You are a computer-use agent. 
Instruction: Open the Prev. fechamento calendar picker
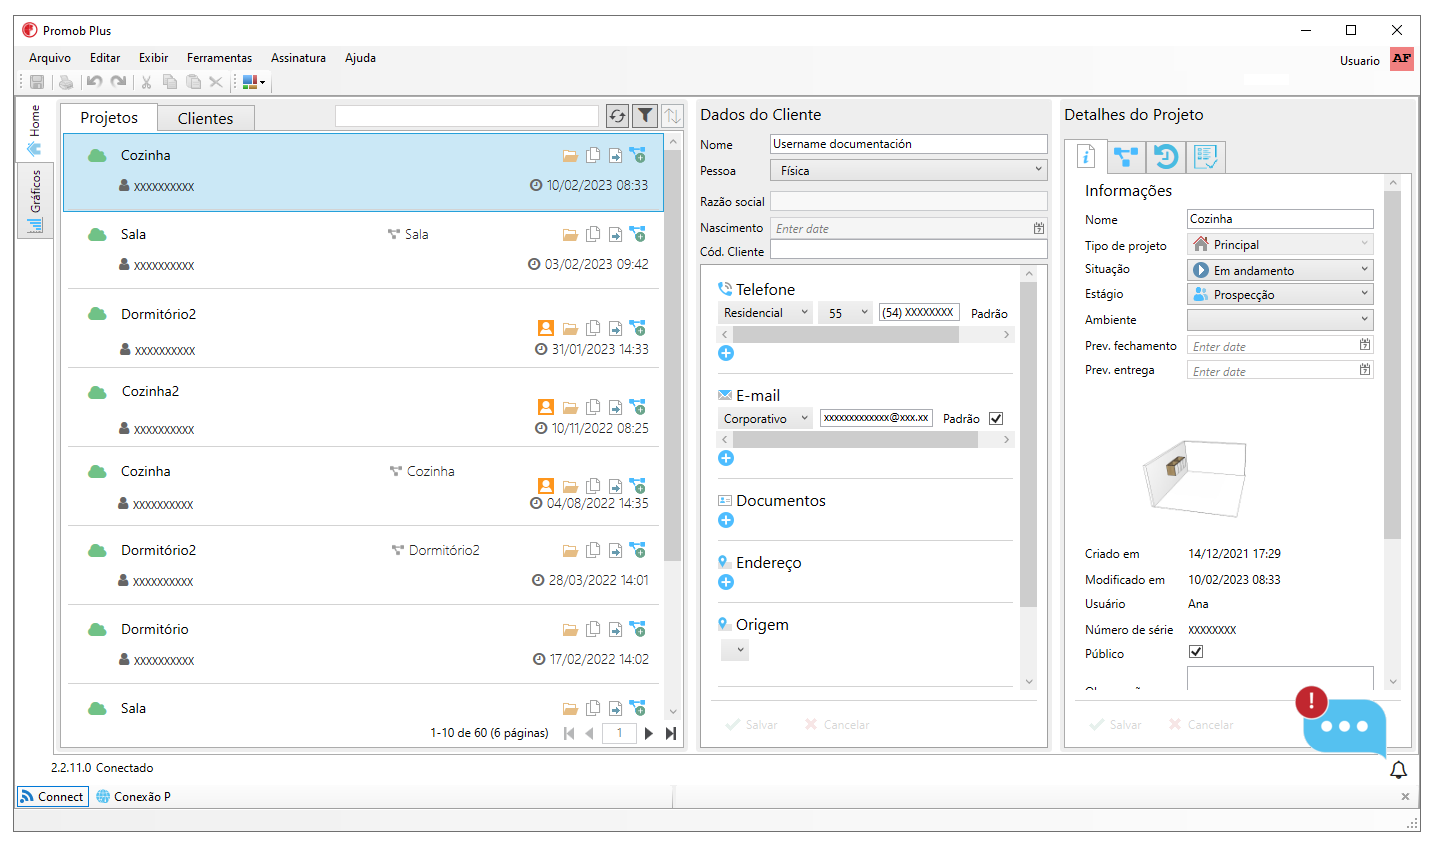(x=1365, y=345)
